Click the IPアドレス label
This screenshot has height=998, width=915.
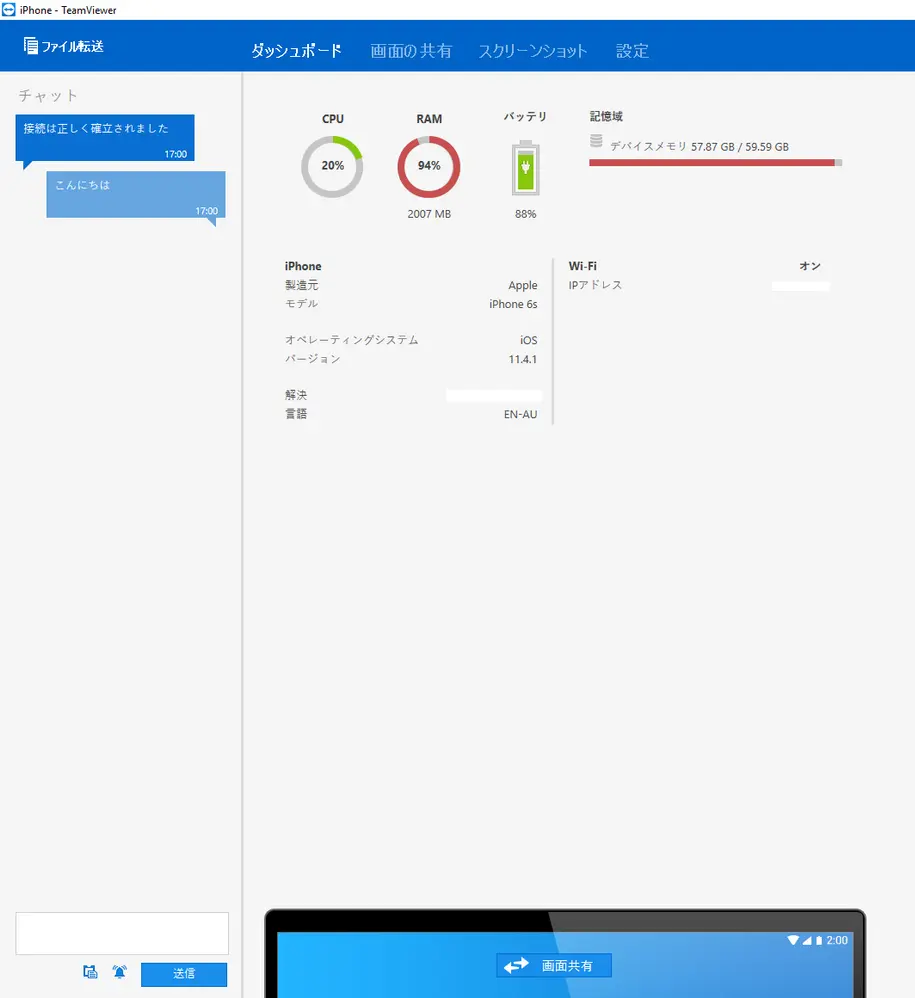point(595,285)
